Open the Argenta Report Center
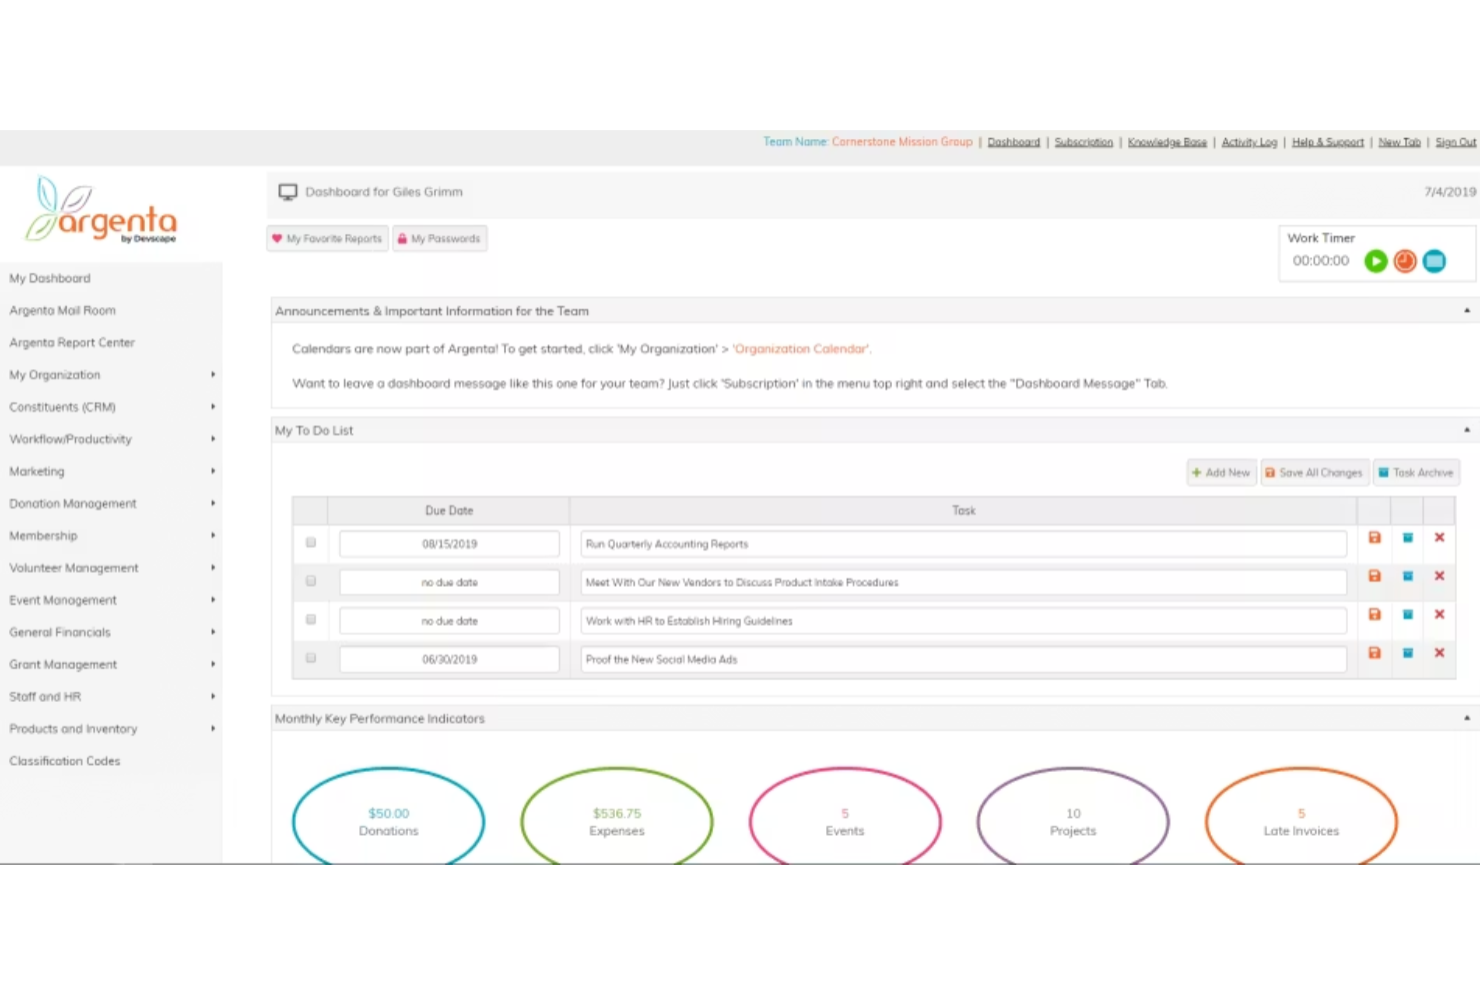The image size is (1480, 987). coord(71,342)
